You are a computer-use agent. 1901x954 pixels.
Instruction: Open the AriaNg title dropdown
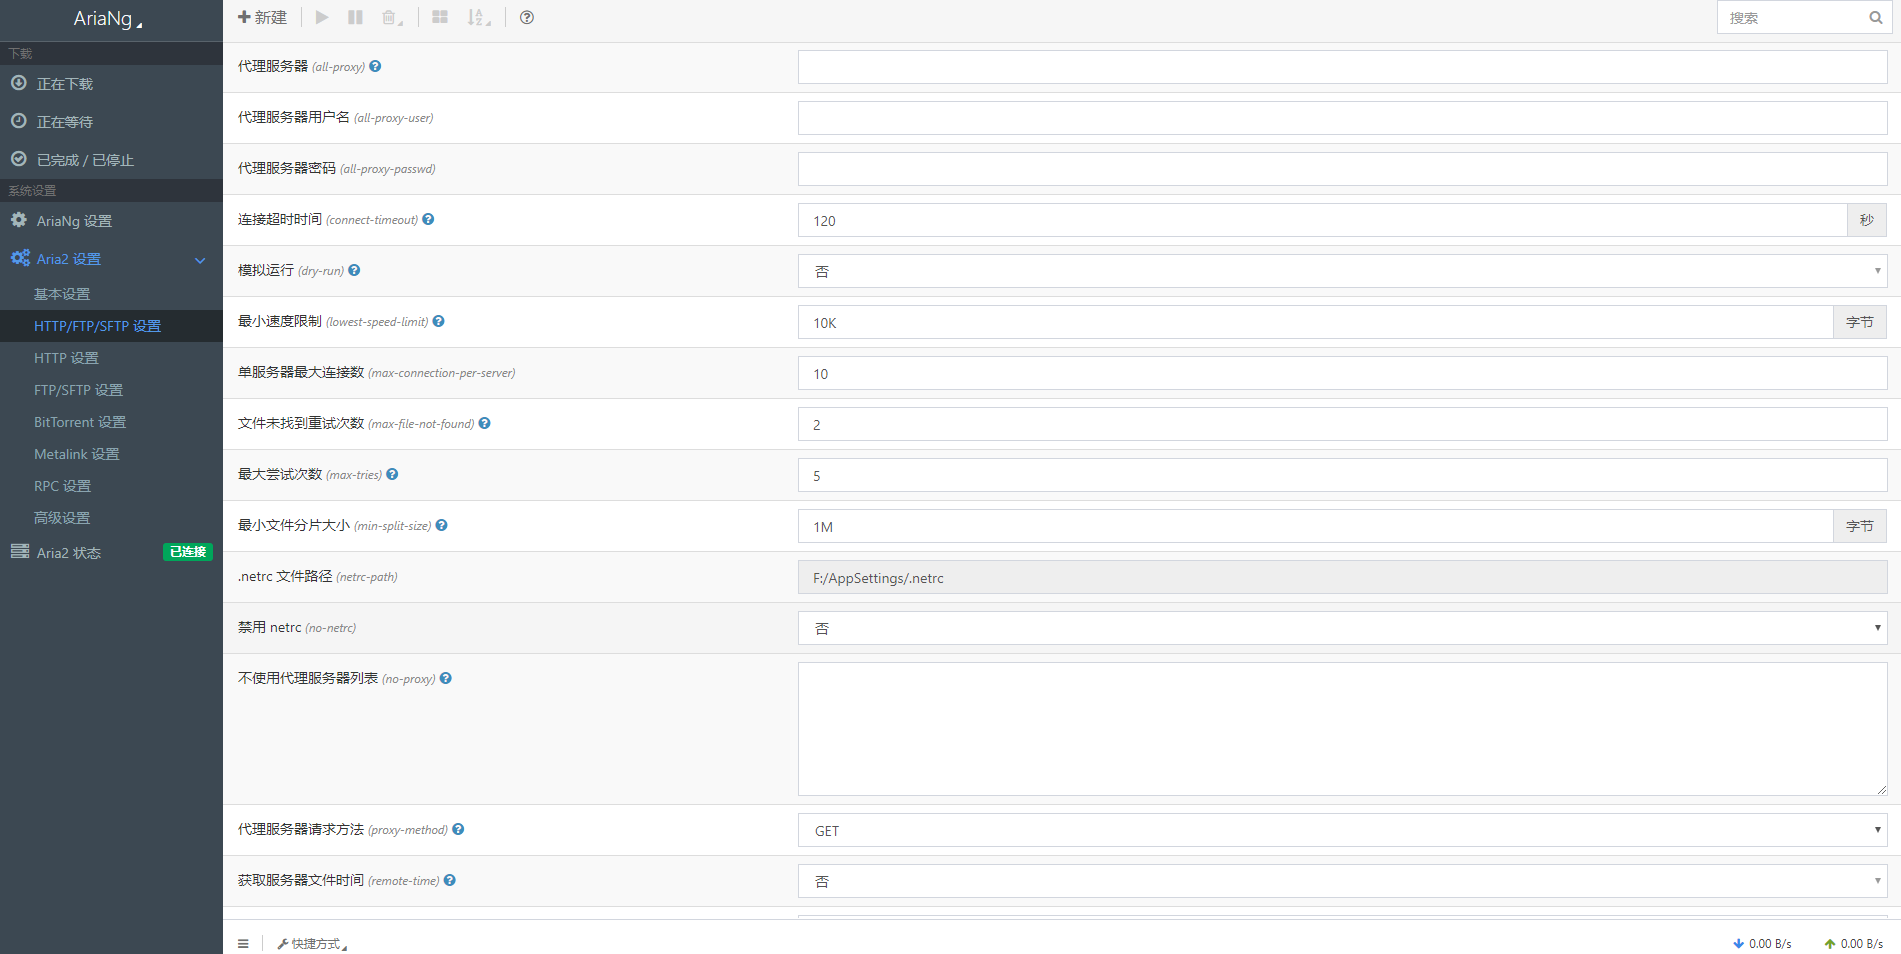pyautogui.click(x=108, y=19)
